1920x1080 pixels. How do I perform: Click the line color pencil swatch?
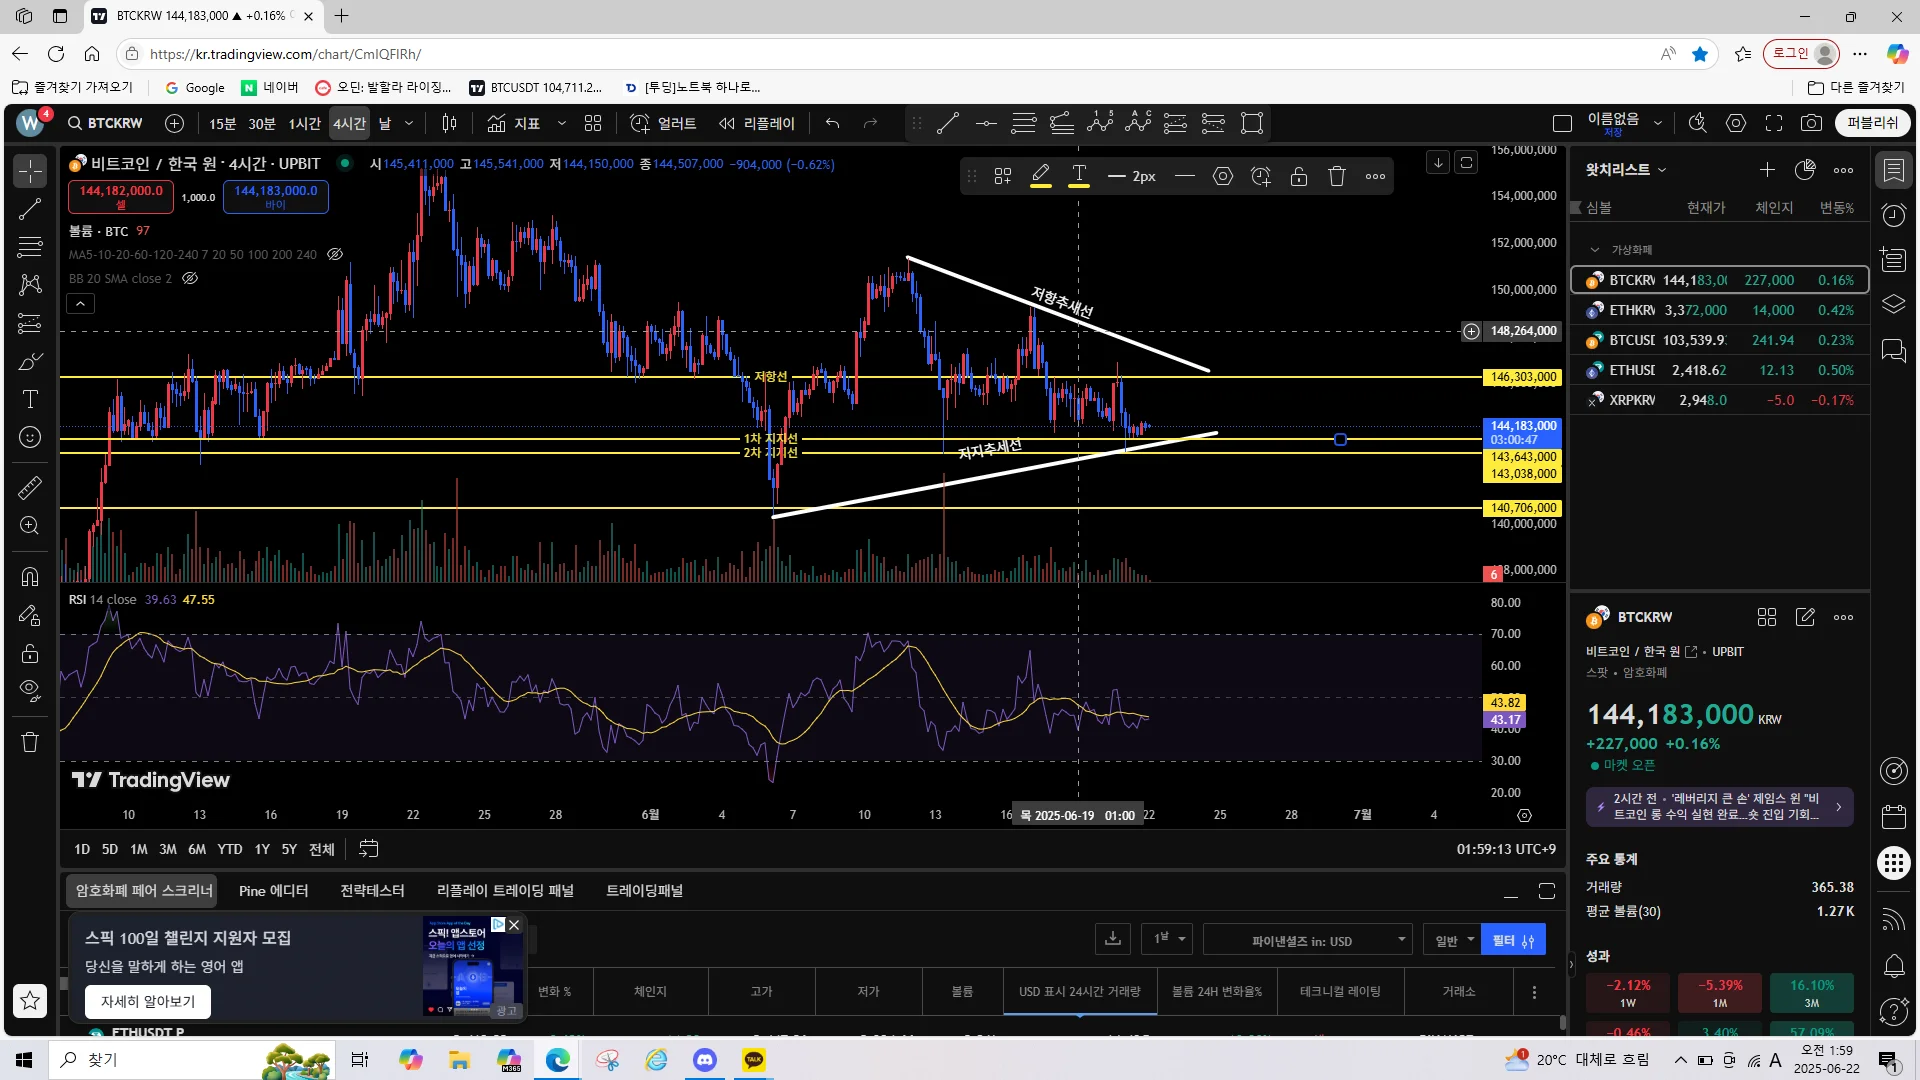(1040, 176)
